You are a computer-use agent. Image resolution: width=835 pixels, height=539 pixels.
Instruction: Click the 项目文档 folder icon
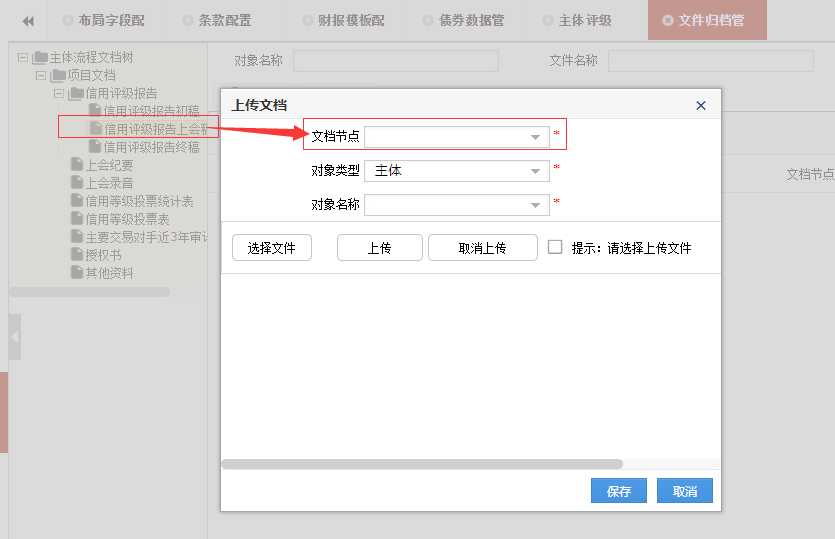58,75
